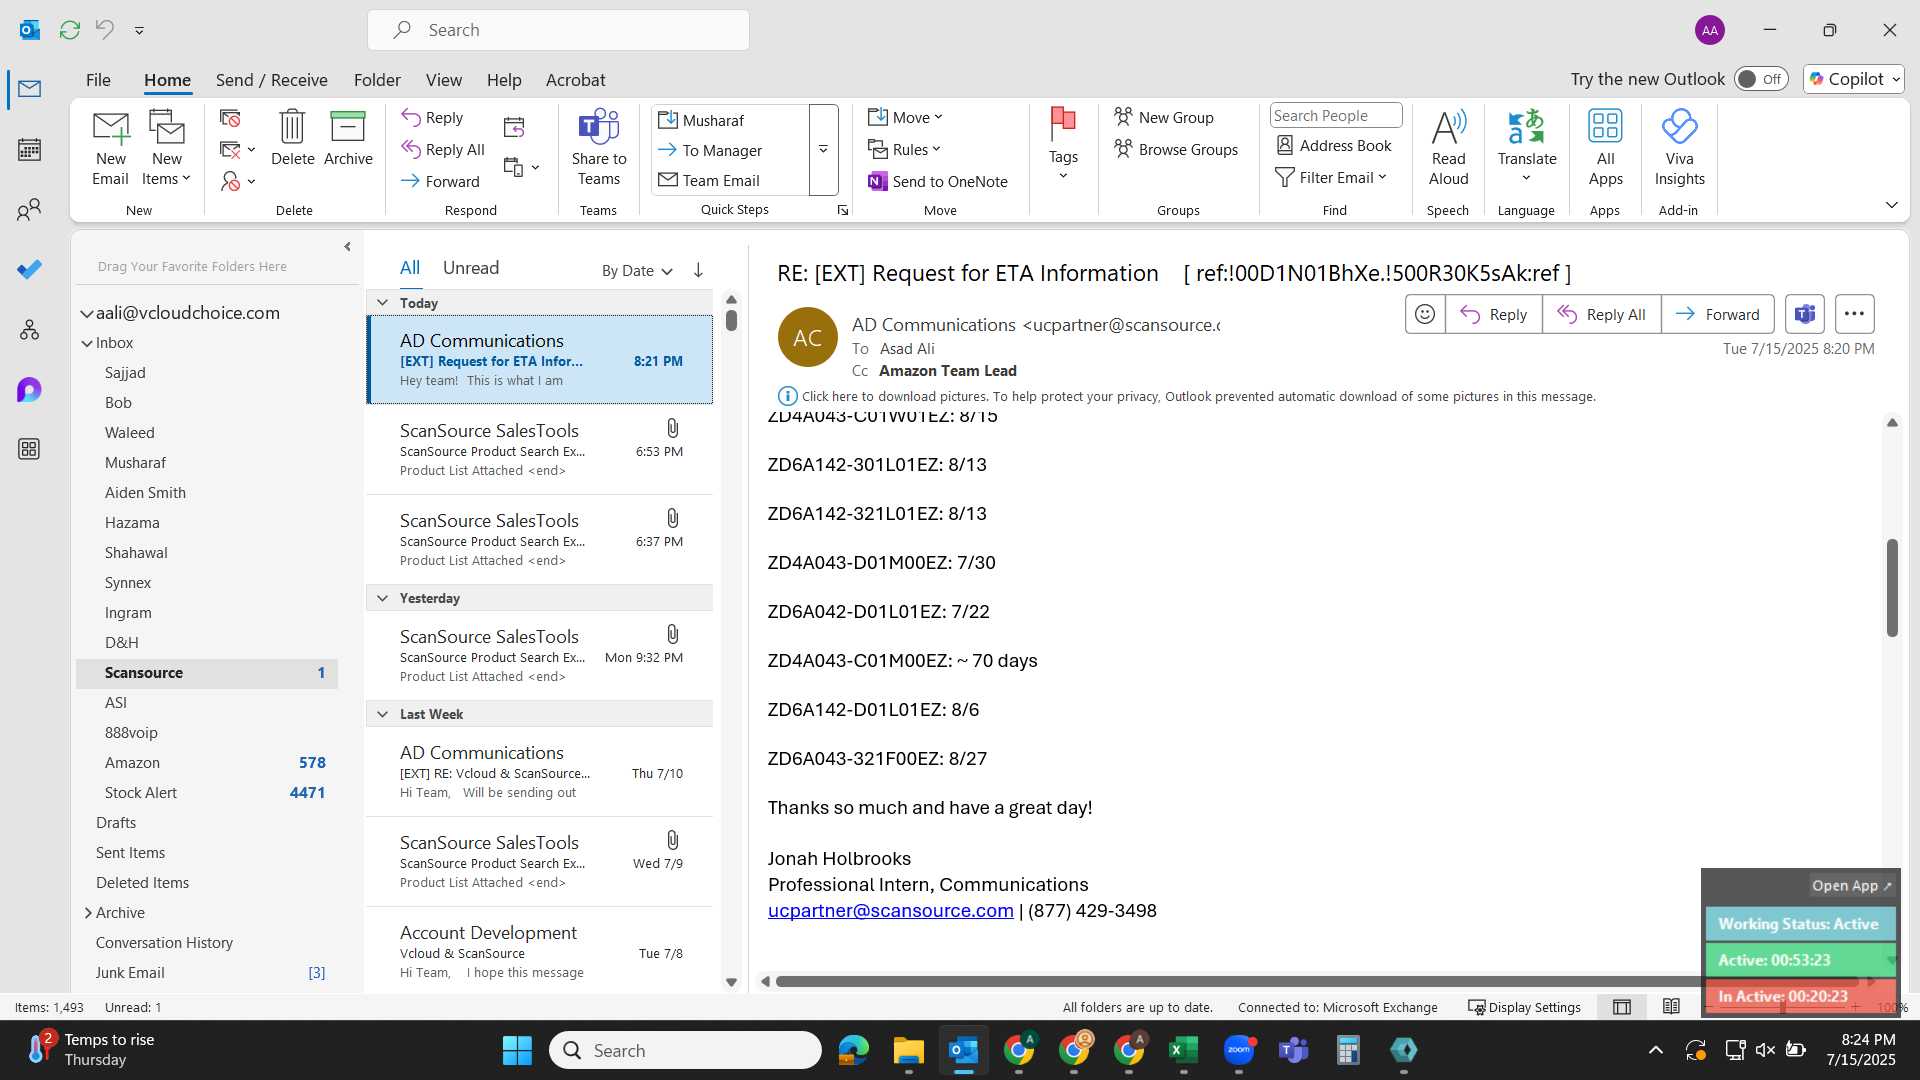
Task: Click the Search People input field
Action: pyautogui.click(x=1335, y=116)
